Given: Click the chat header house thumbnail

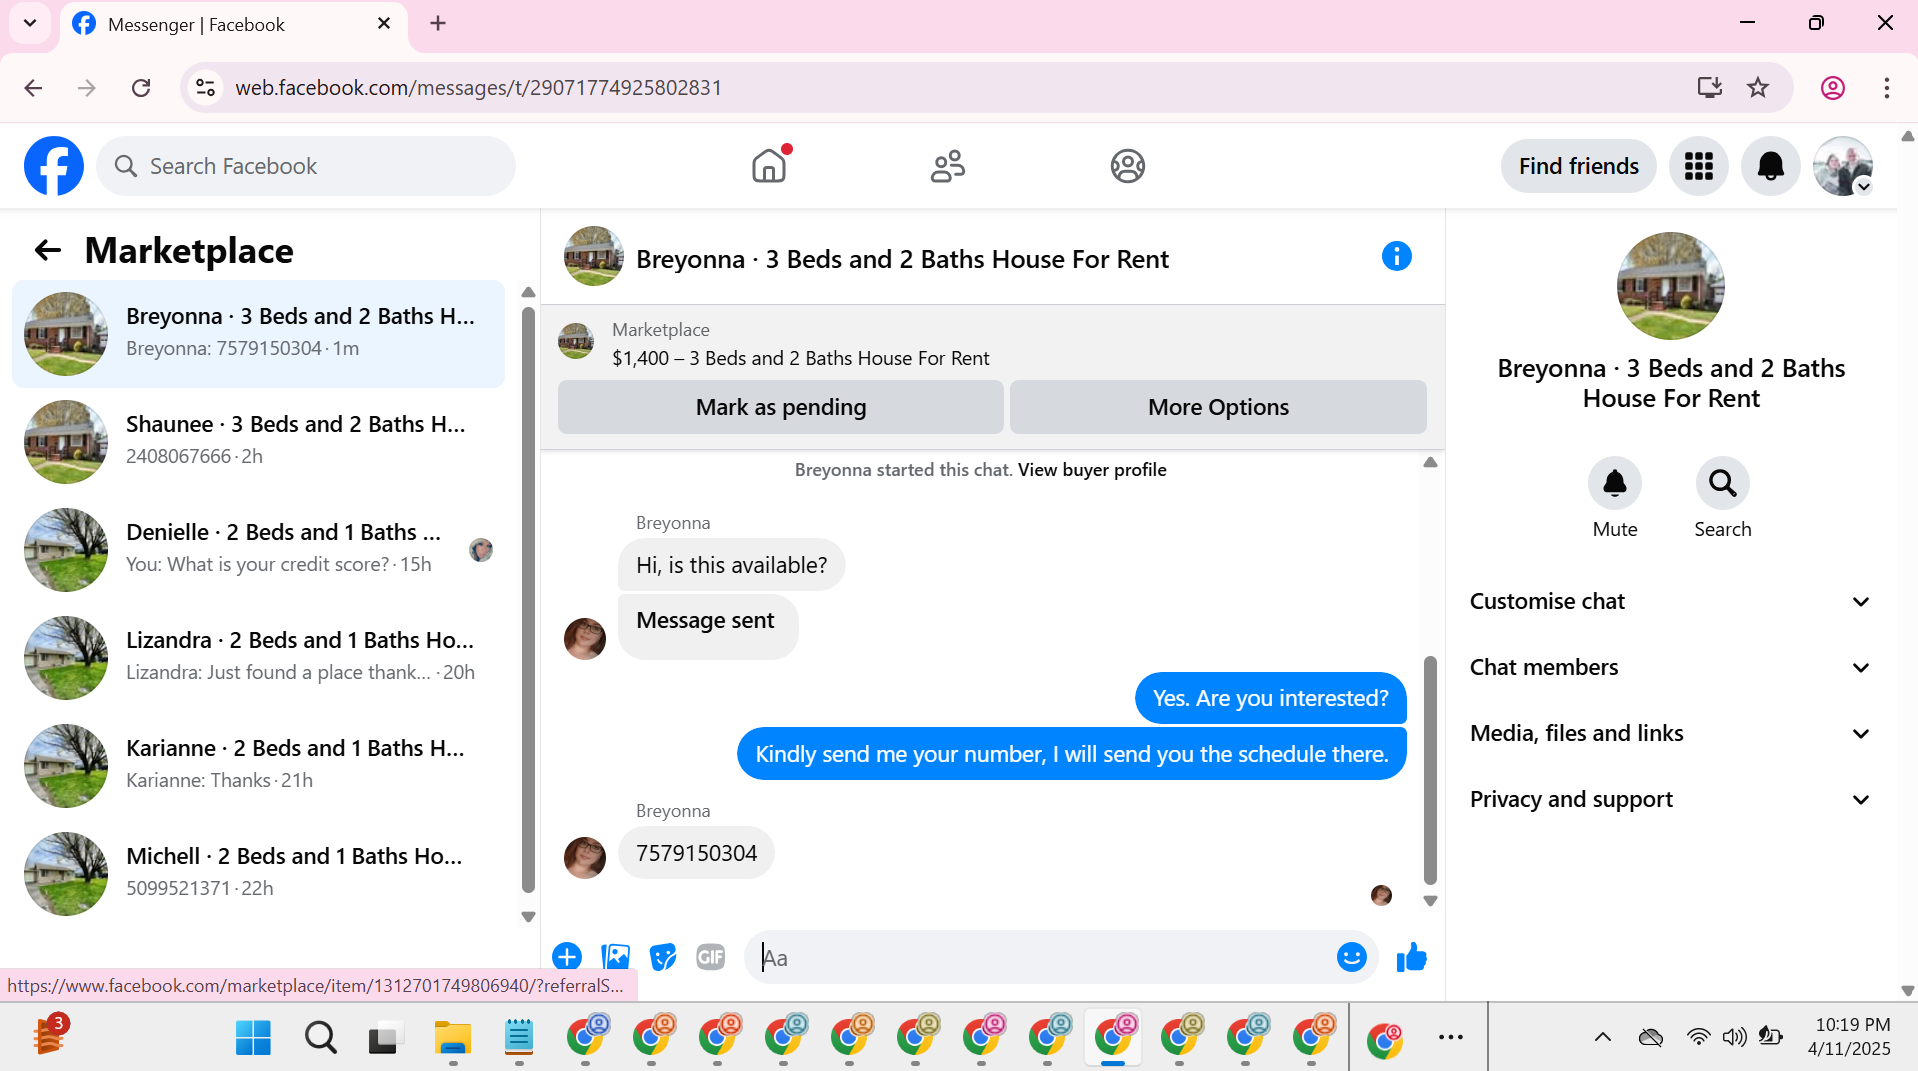Looking at the screenshot, I should coord(593,256).
